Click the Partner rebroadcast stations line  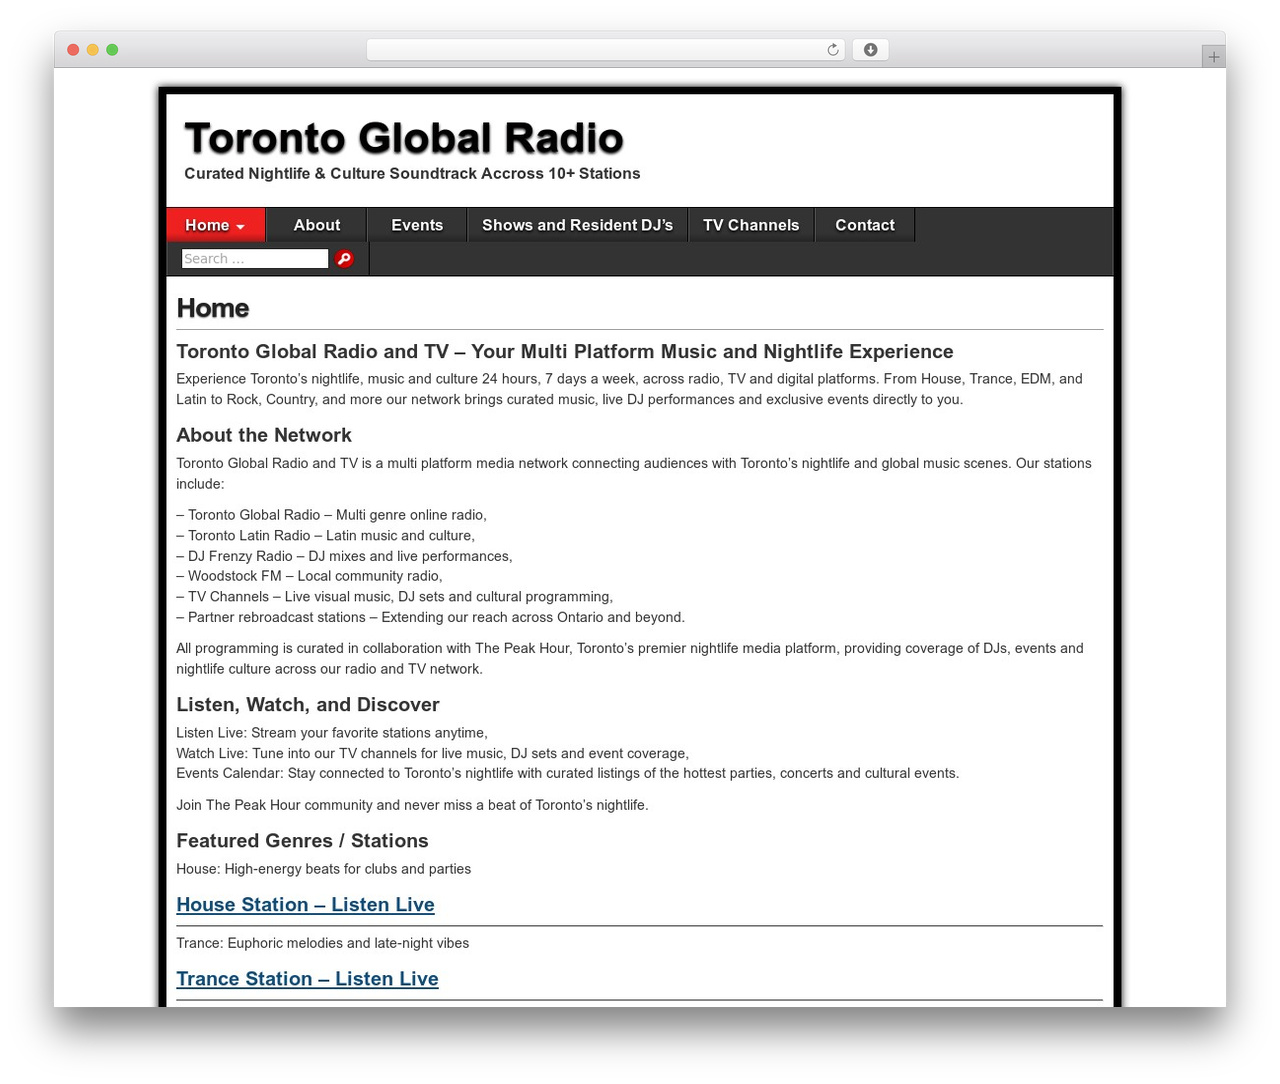pos(431,617)
